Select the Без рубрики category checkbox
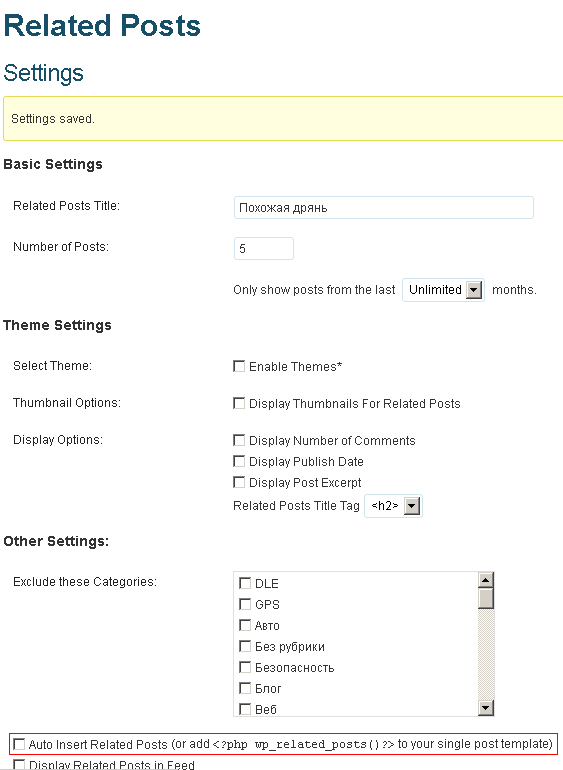 point(245,646)
